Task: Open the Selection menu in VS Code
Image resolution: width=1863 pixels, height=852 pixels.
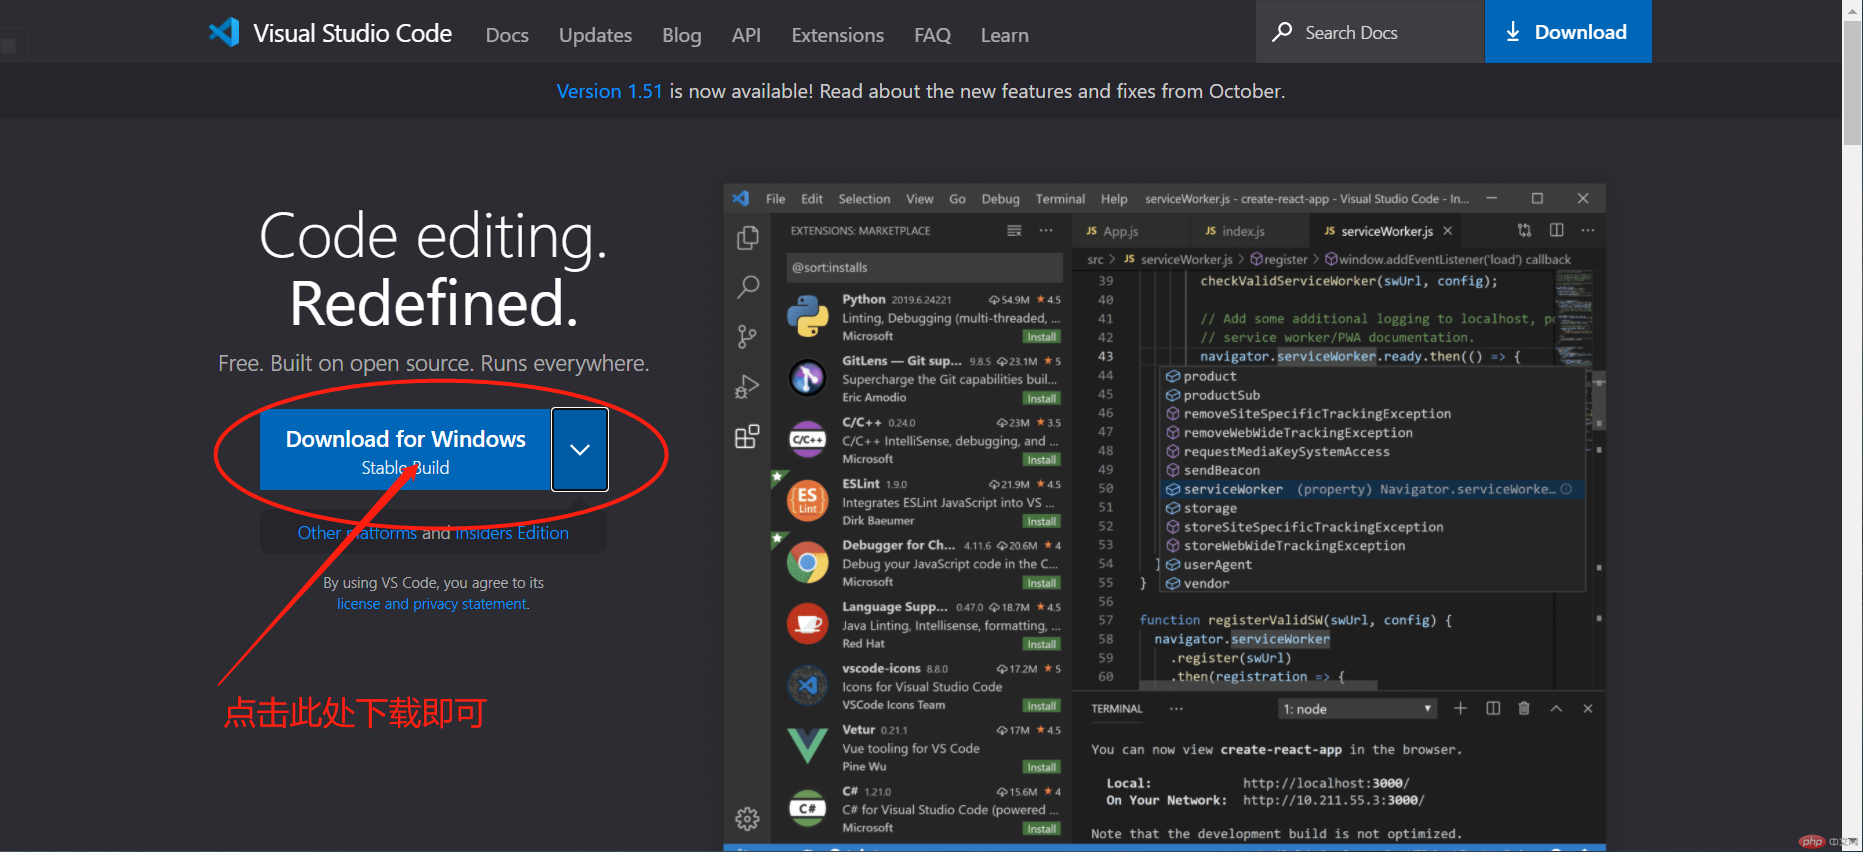Action: 864,199
